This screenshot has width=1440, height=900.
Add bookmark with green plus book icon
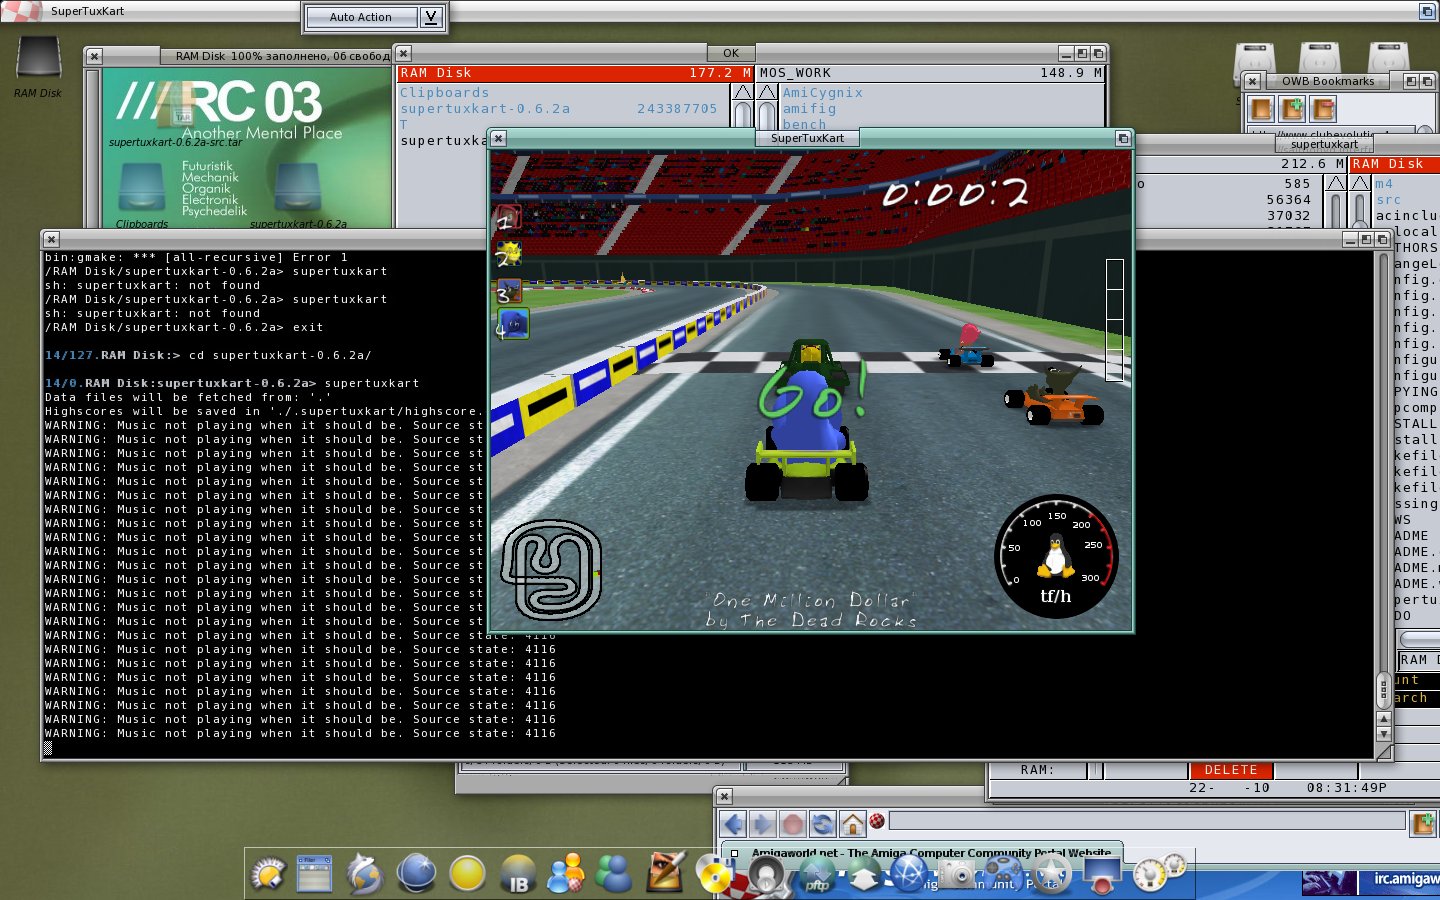1292,108
